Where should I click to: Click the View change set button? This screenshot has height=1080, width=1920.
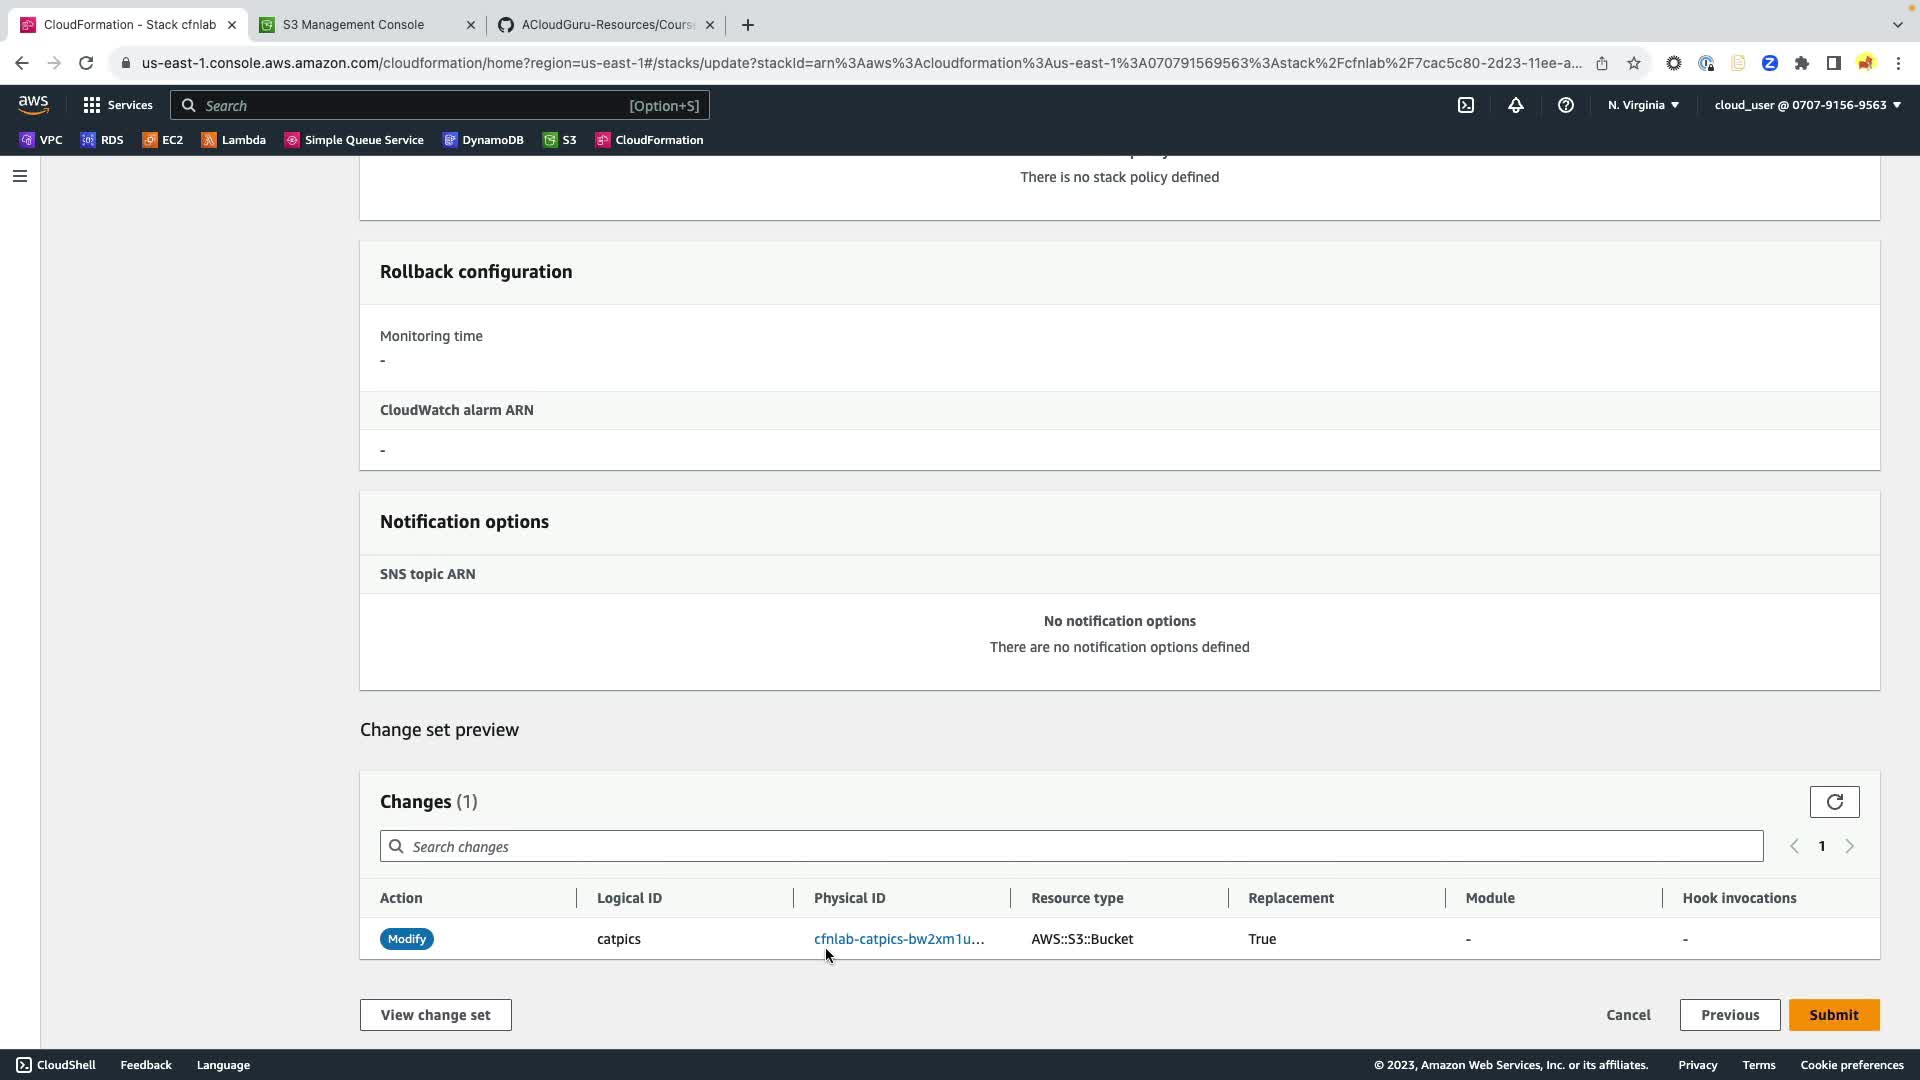coord(435,1015)
